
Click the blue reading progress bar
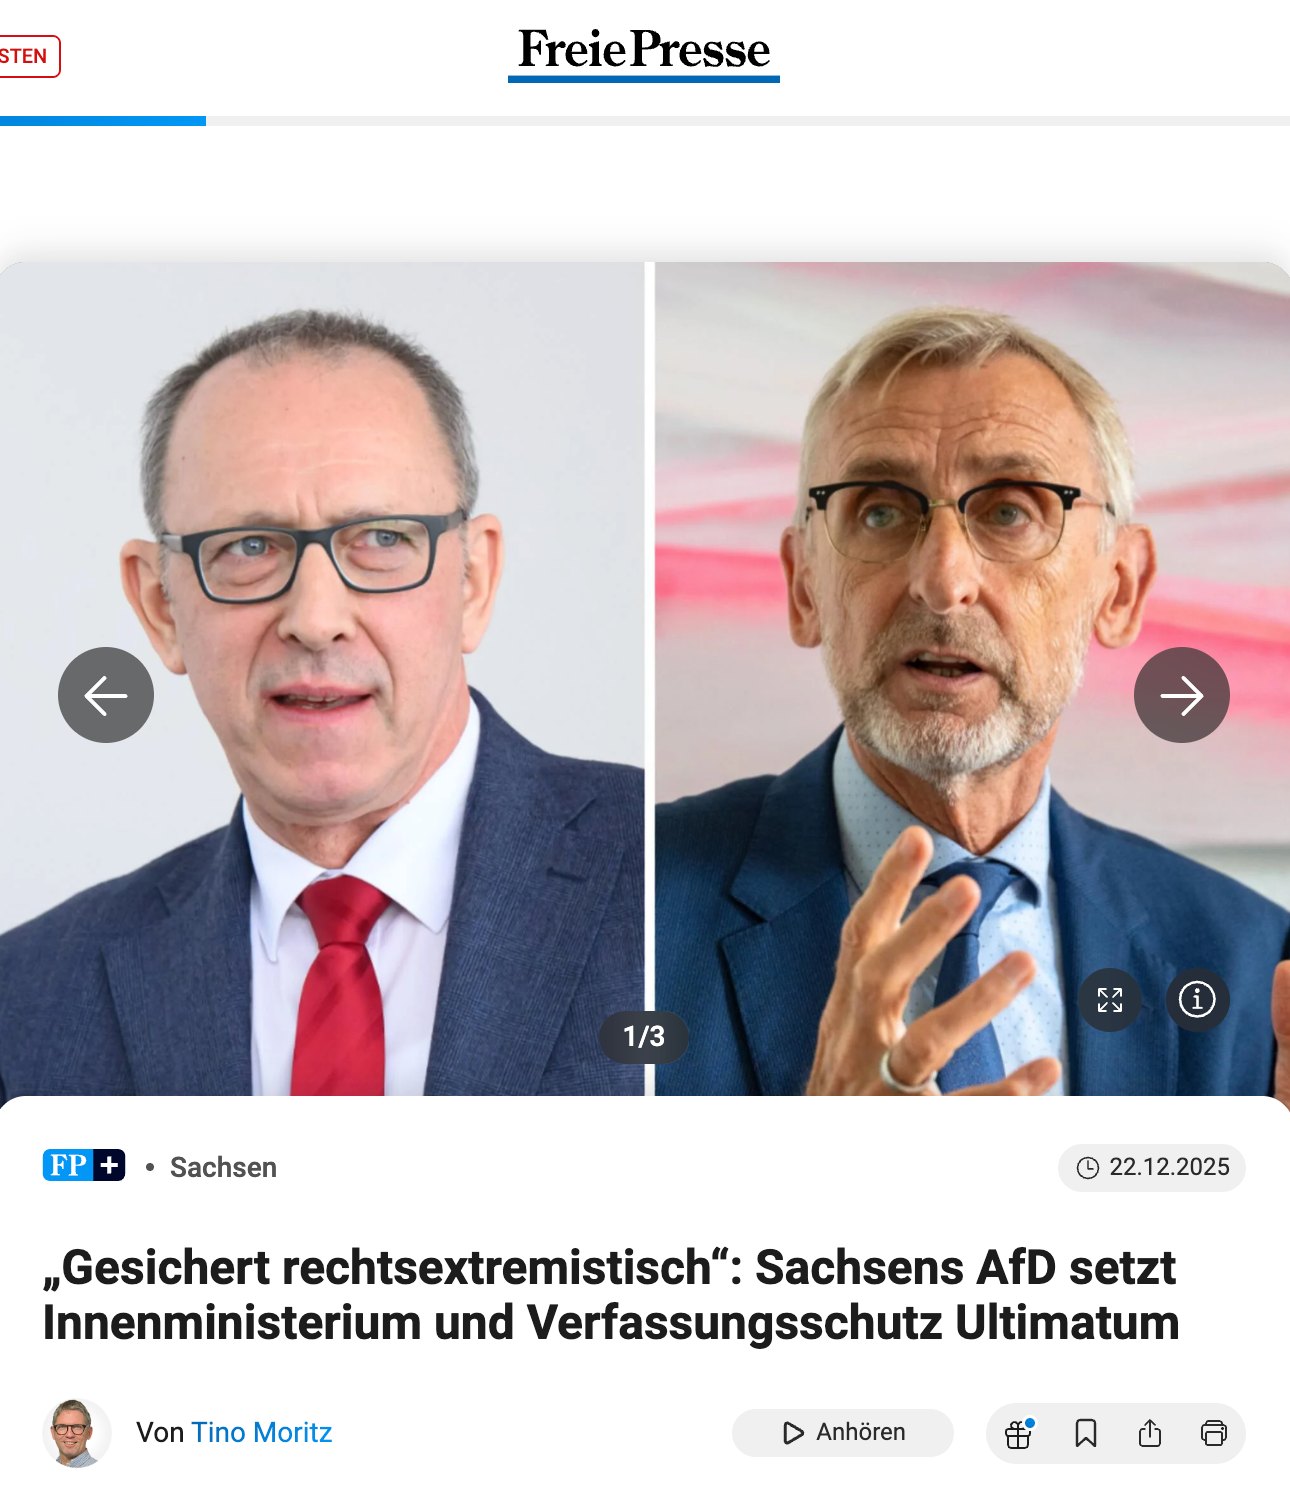pyautogui.click(x=103, y=121)
